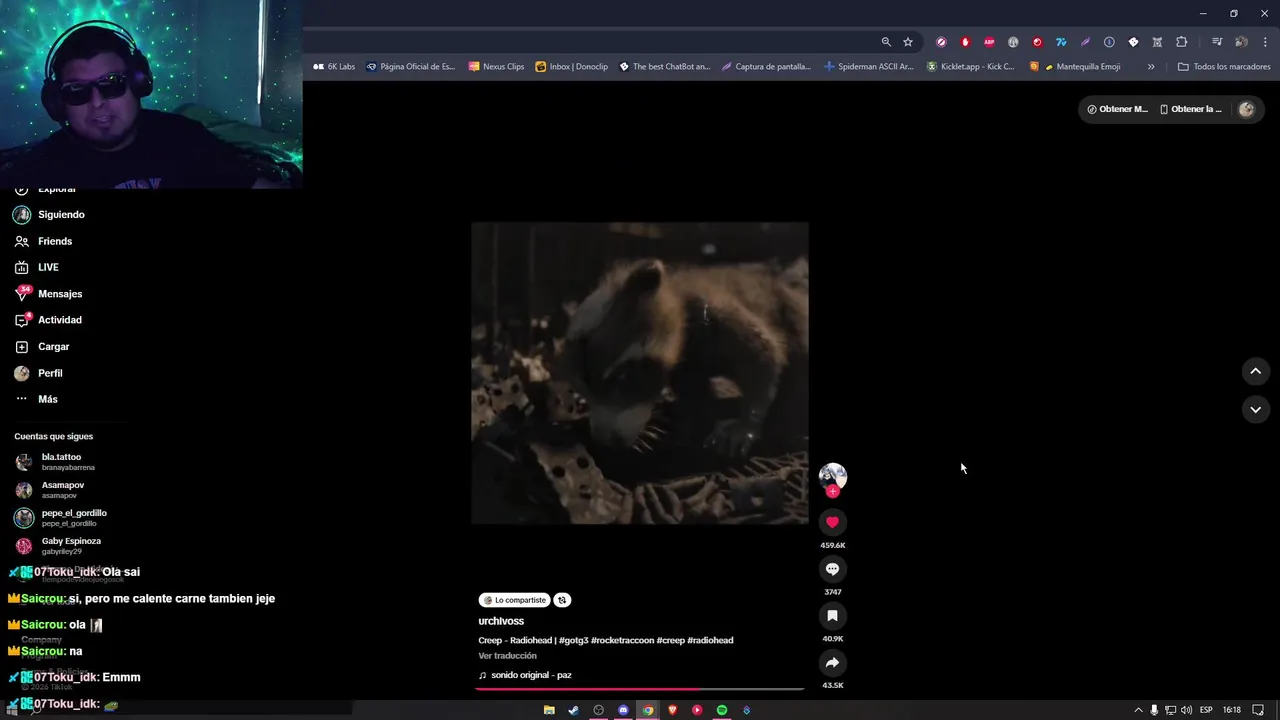Open File Explorer in the taskbar
This screenshot has width=1280, height=720.
click(x=549, y=710)
